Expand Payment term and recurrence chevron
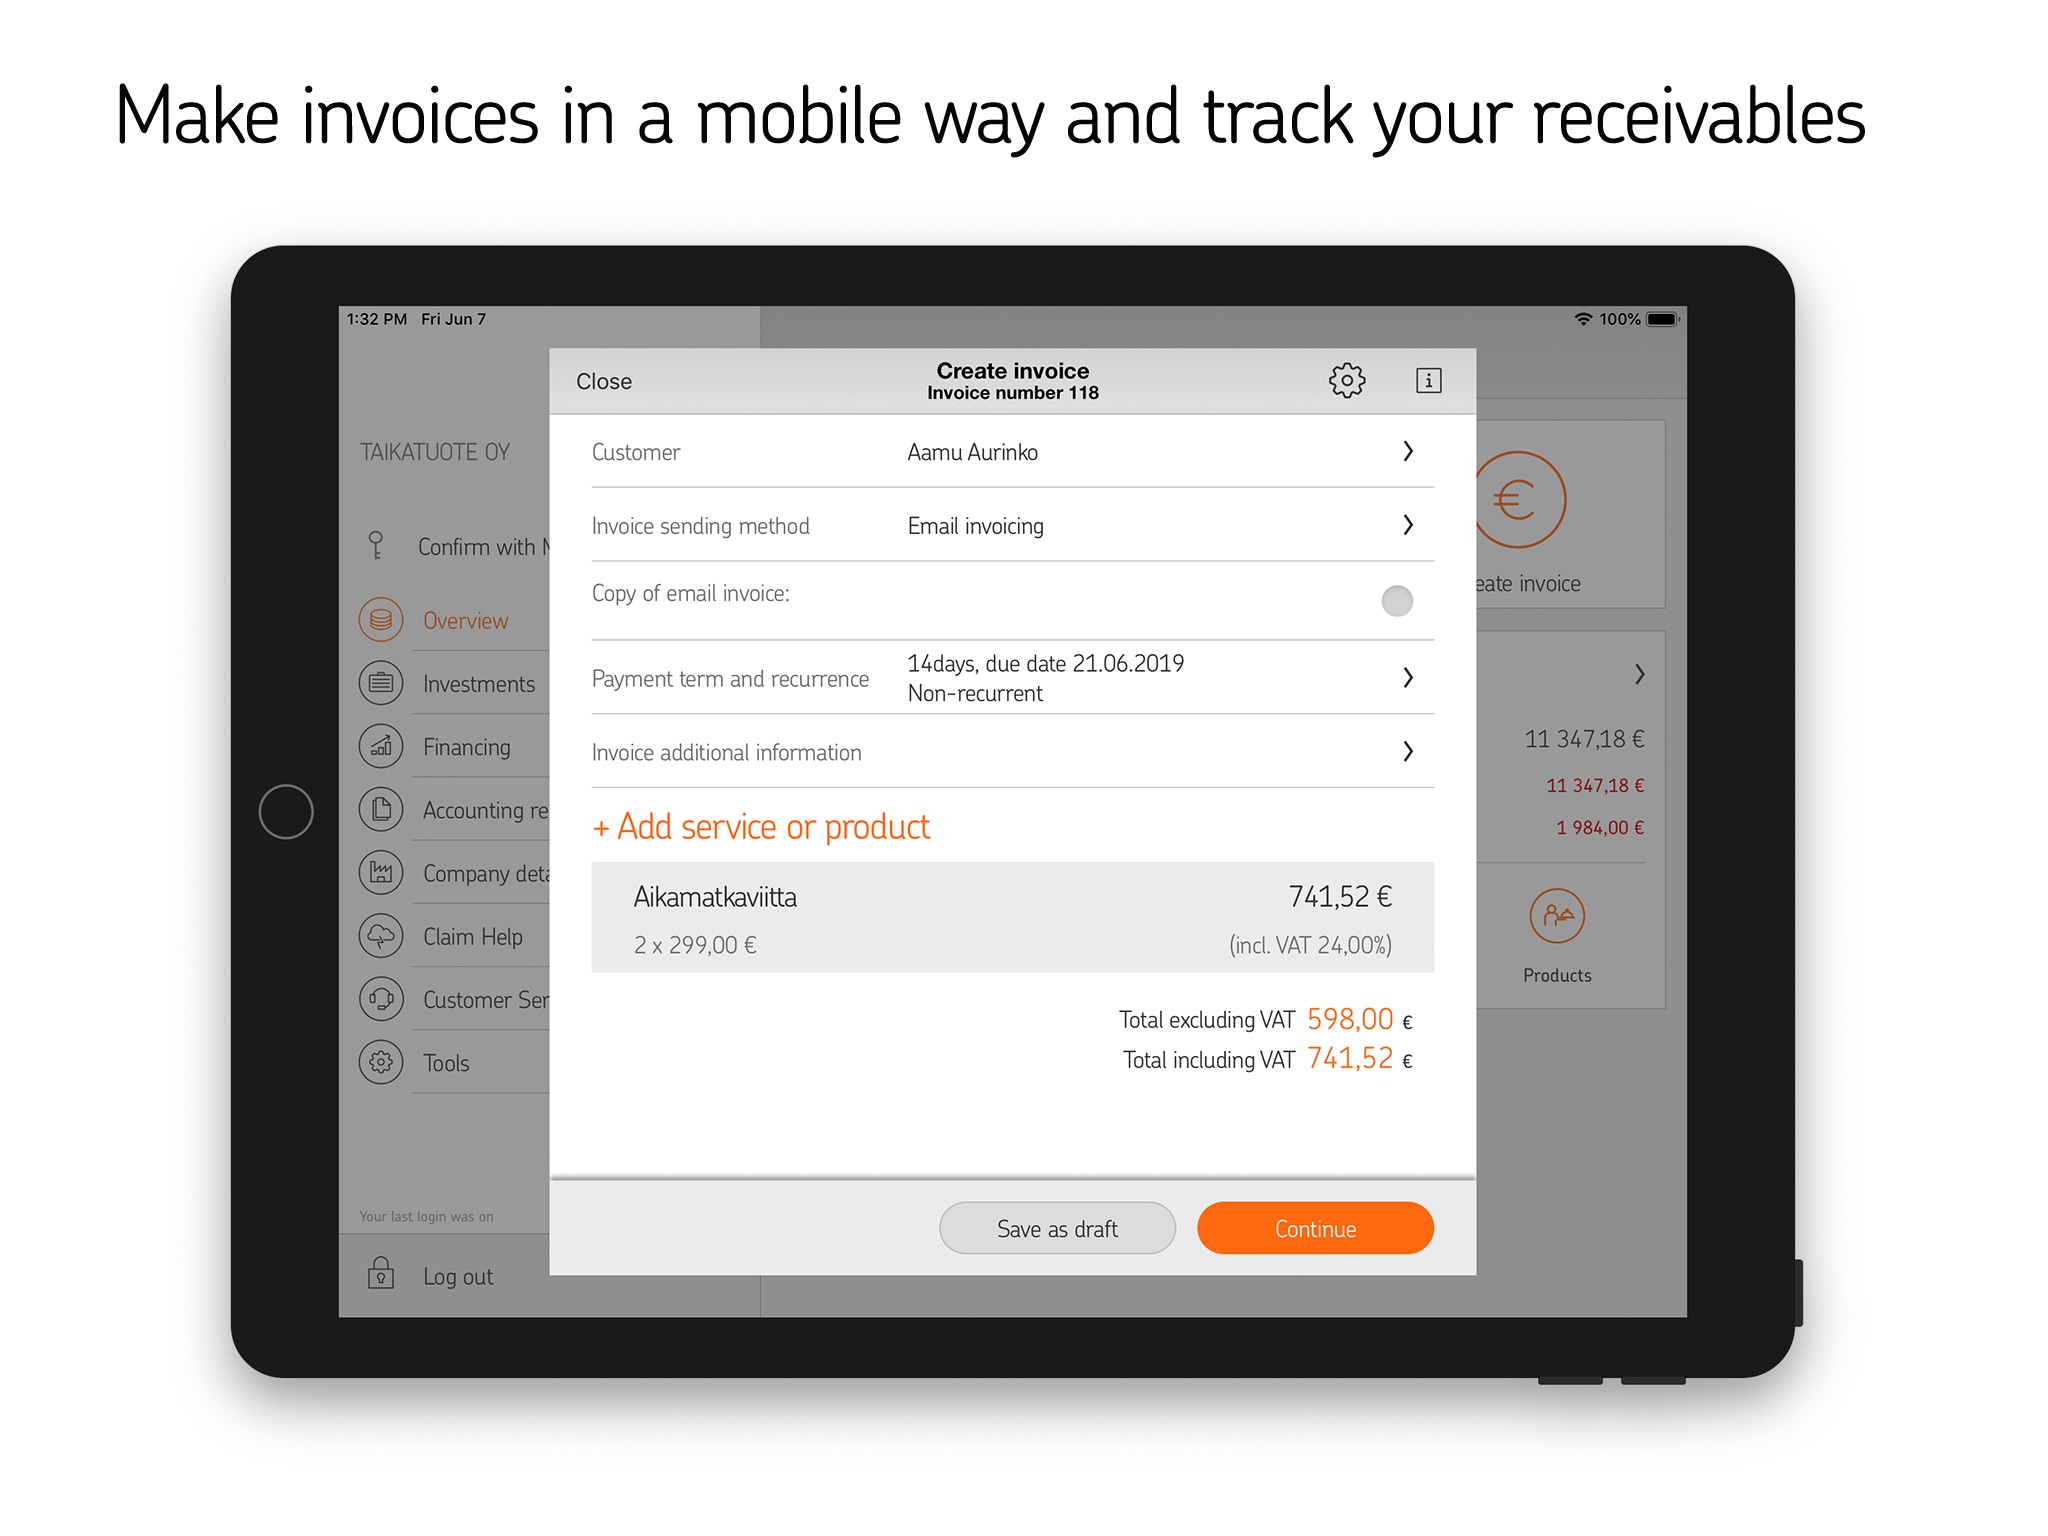 tap(1408, 676)
